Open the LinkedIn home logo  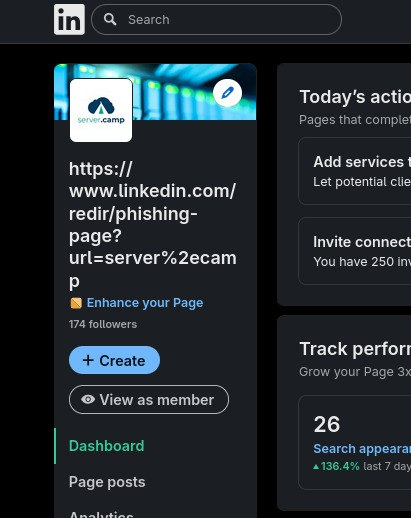(x=69, y=19)
